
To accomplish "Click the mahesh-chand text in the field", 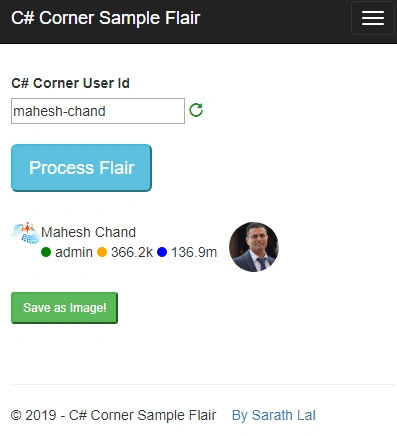I will 59,111.
